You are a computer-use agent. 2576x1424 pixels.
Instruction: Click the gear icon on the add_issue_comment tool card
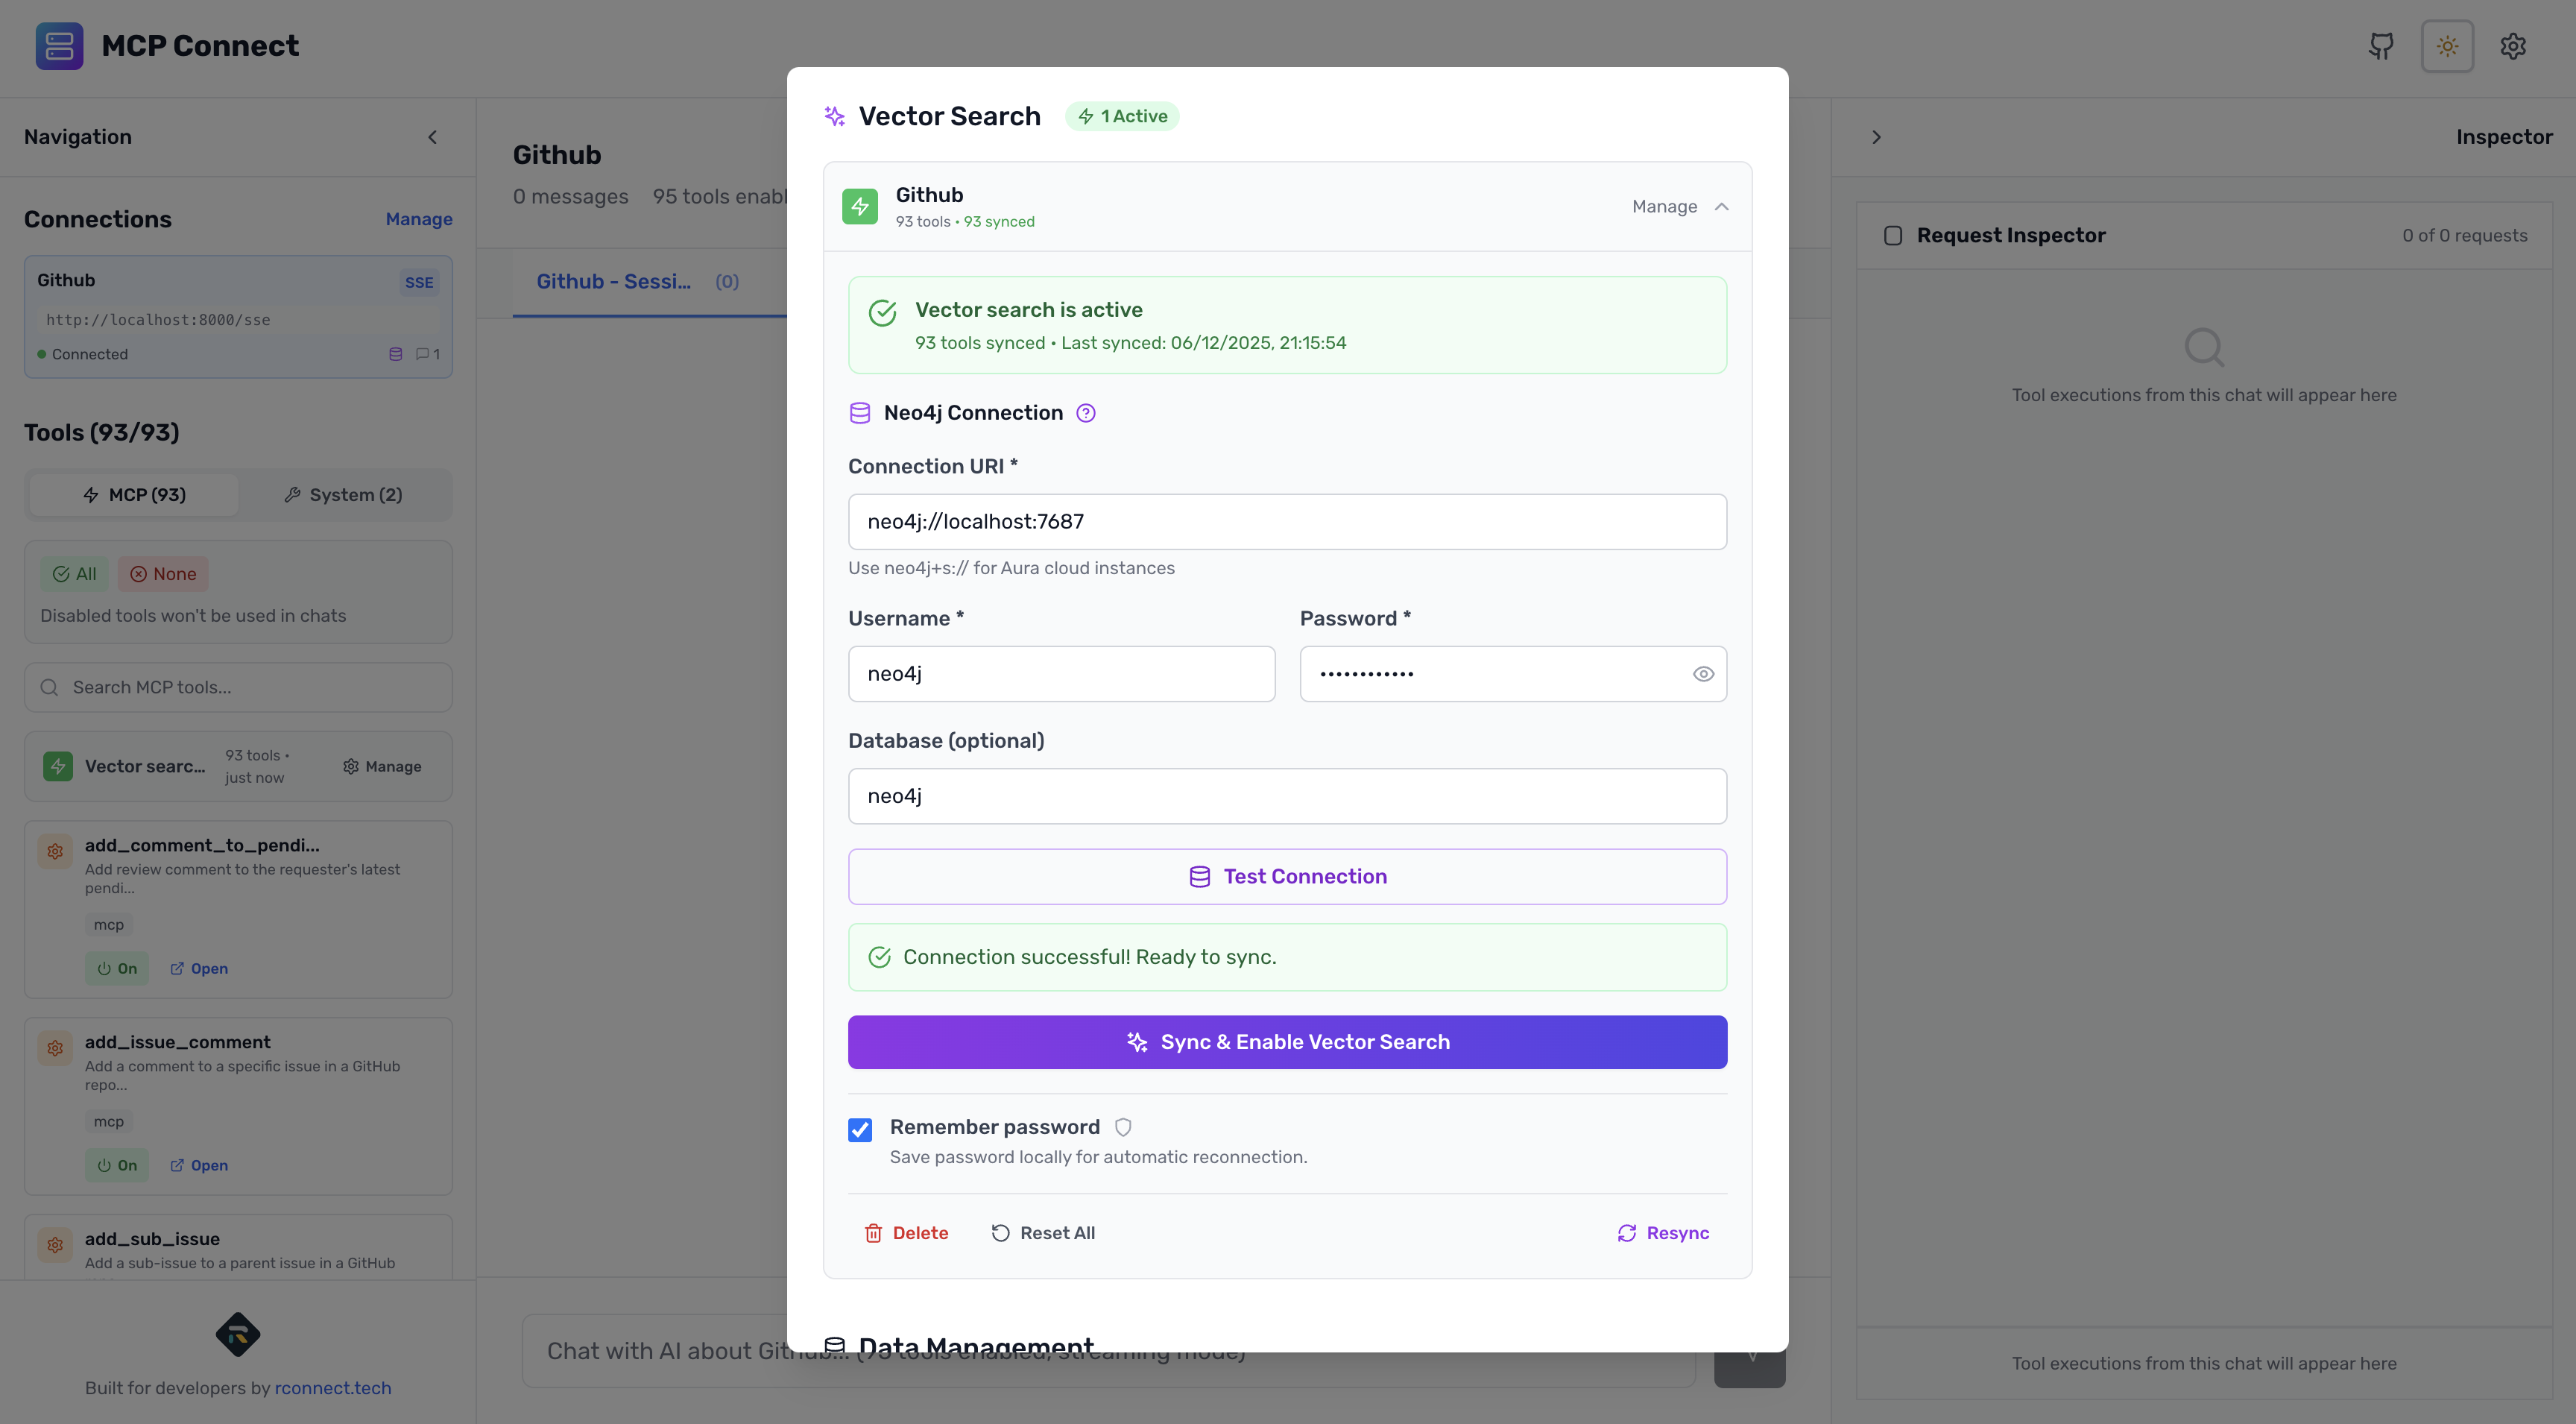pos(55,1048)
